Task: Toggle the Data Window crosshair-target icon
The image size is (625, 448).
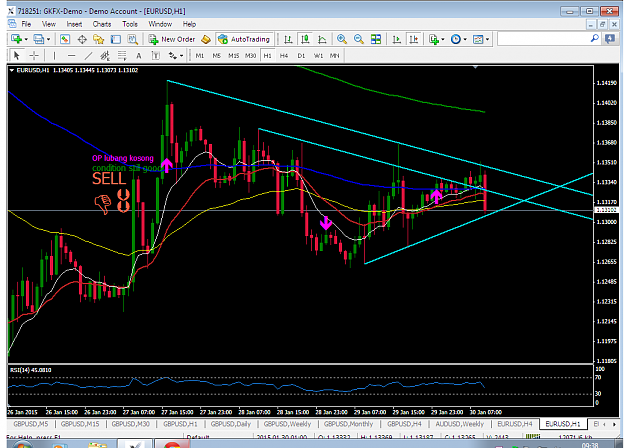Action: (82, 39)
